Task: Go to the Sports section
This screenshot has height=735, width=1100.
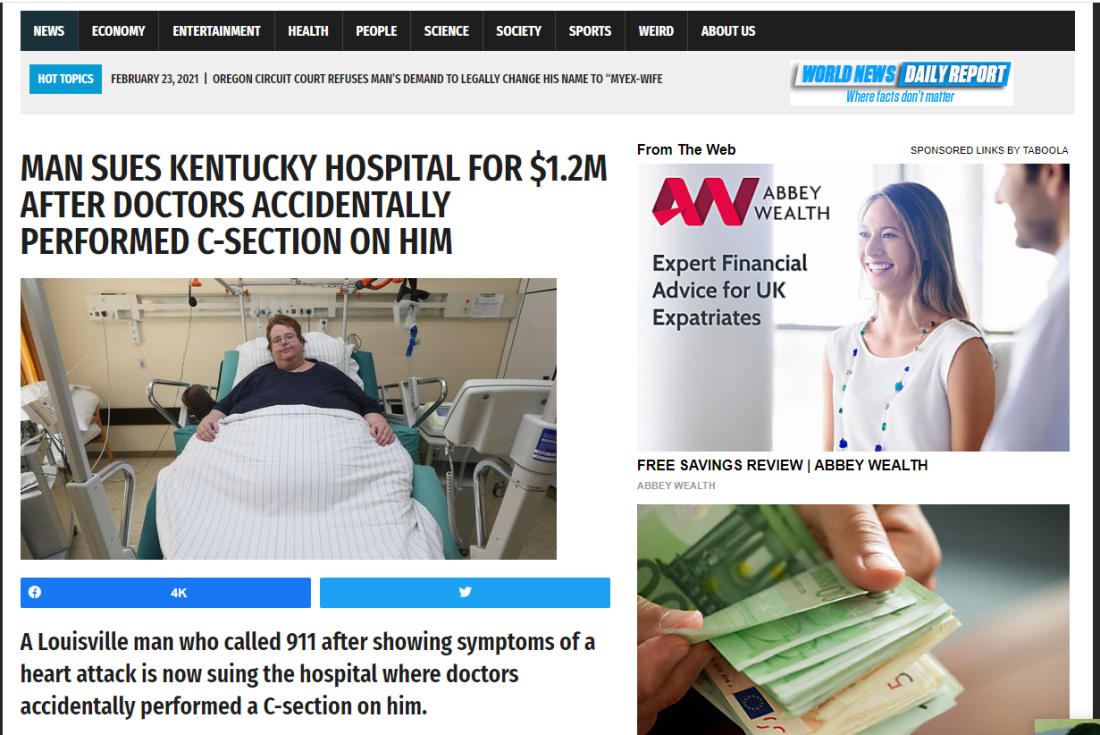Action: pyautogui.click(x=590, y=31)
